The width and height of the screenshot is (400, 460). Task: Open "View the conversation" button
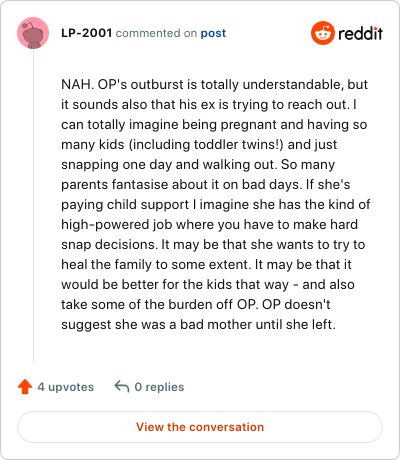[x=200, y=427]
